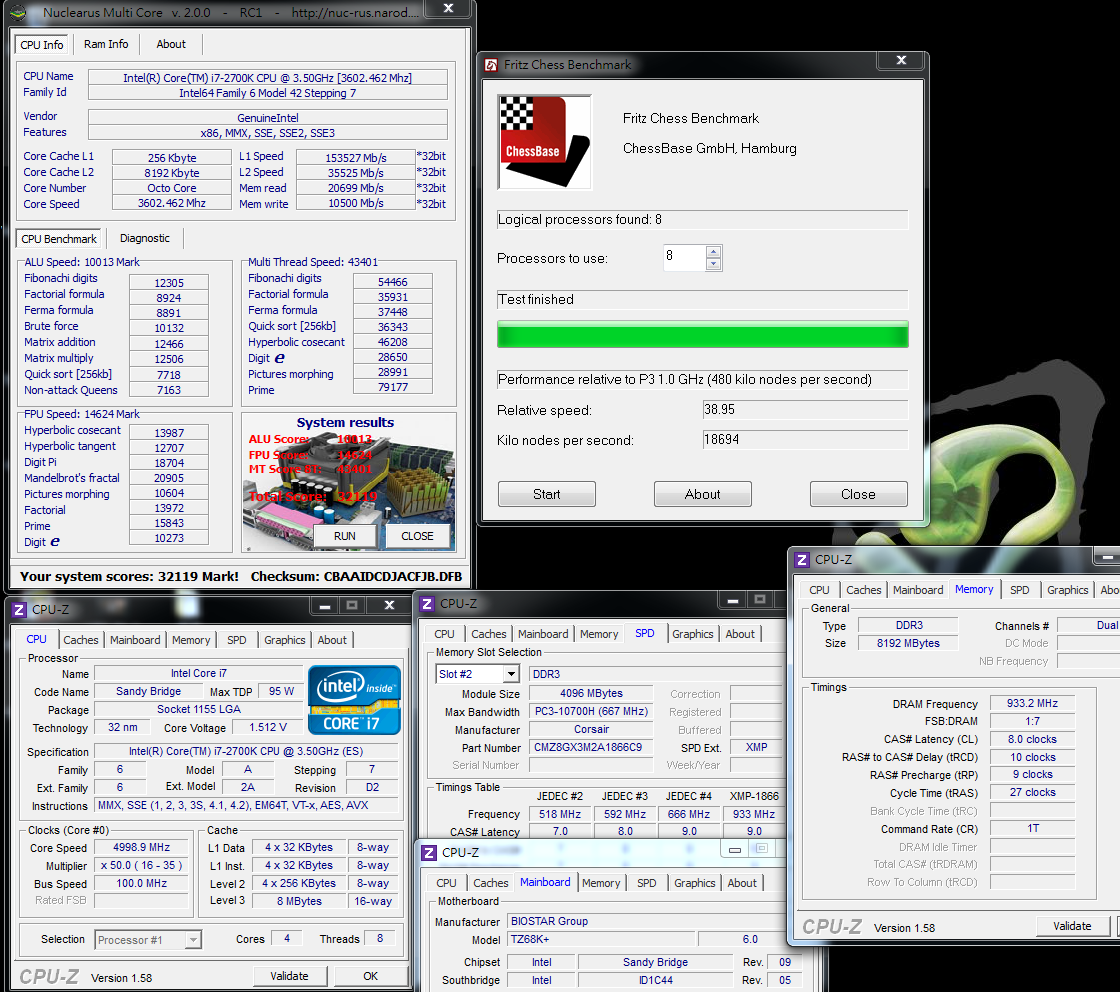The width and height of the screenshot is (1120, 992).
Task: Click the Checksum text in Nuclearus status
Action: tap(356, 576)
